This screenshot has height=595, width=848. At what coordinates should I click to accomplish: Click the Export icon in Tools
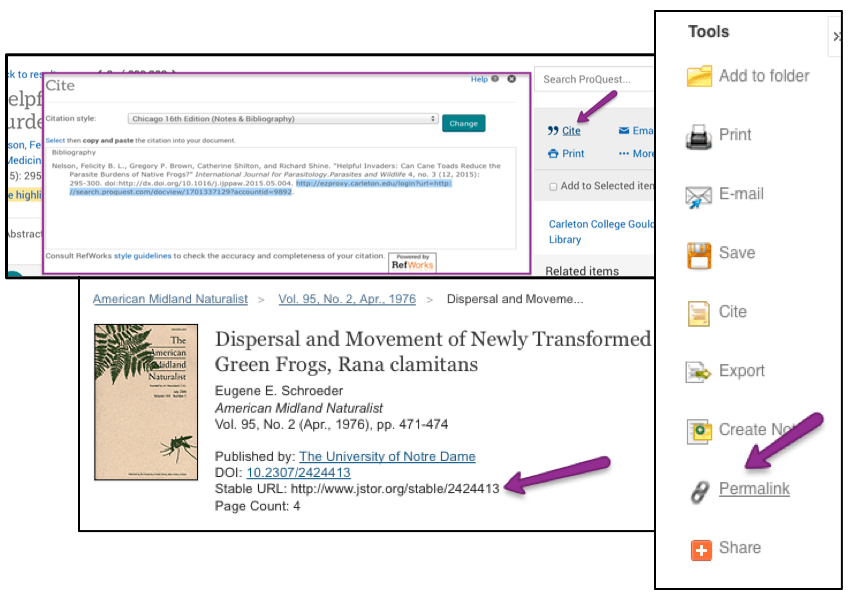[698, 372]
